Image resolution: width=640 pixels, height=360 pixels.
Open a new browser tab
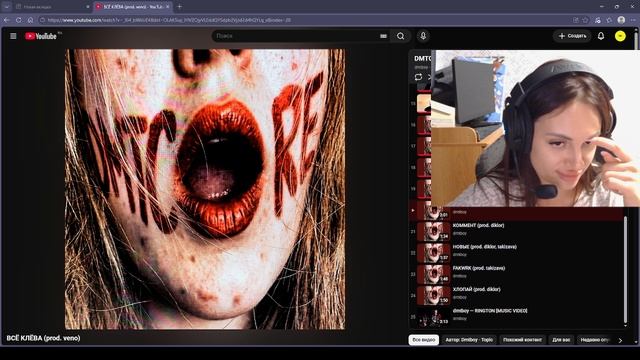pos(180,7)
